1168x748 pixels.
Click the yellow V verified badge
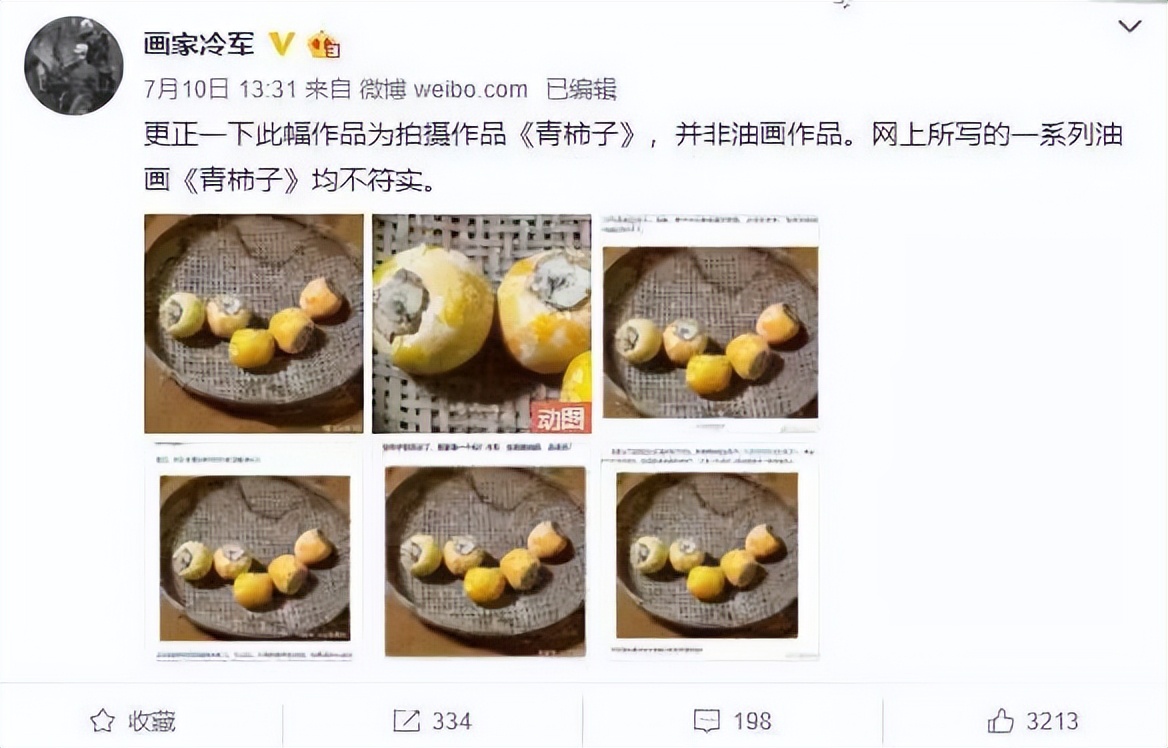click(x=281, y=44)
